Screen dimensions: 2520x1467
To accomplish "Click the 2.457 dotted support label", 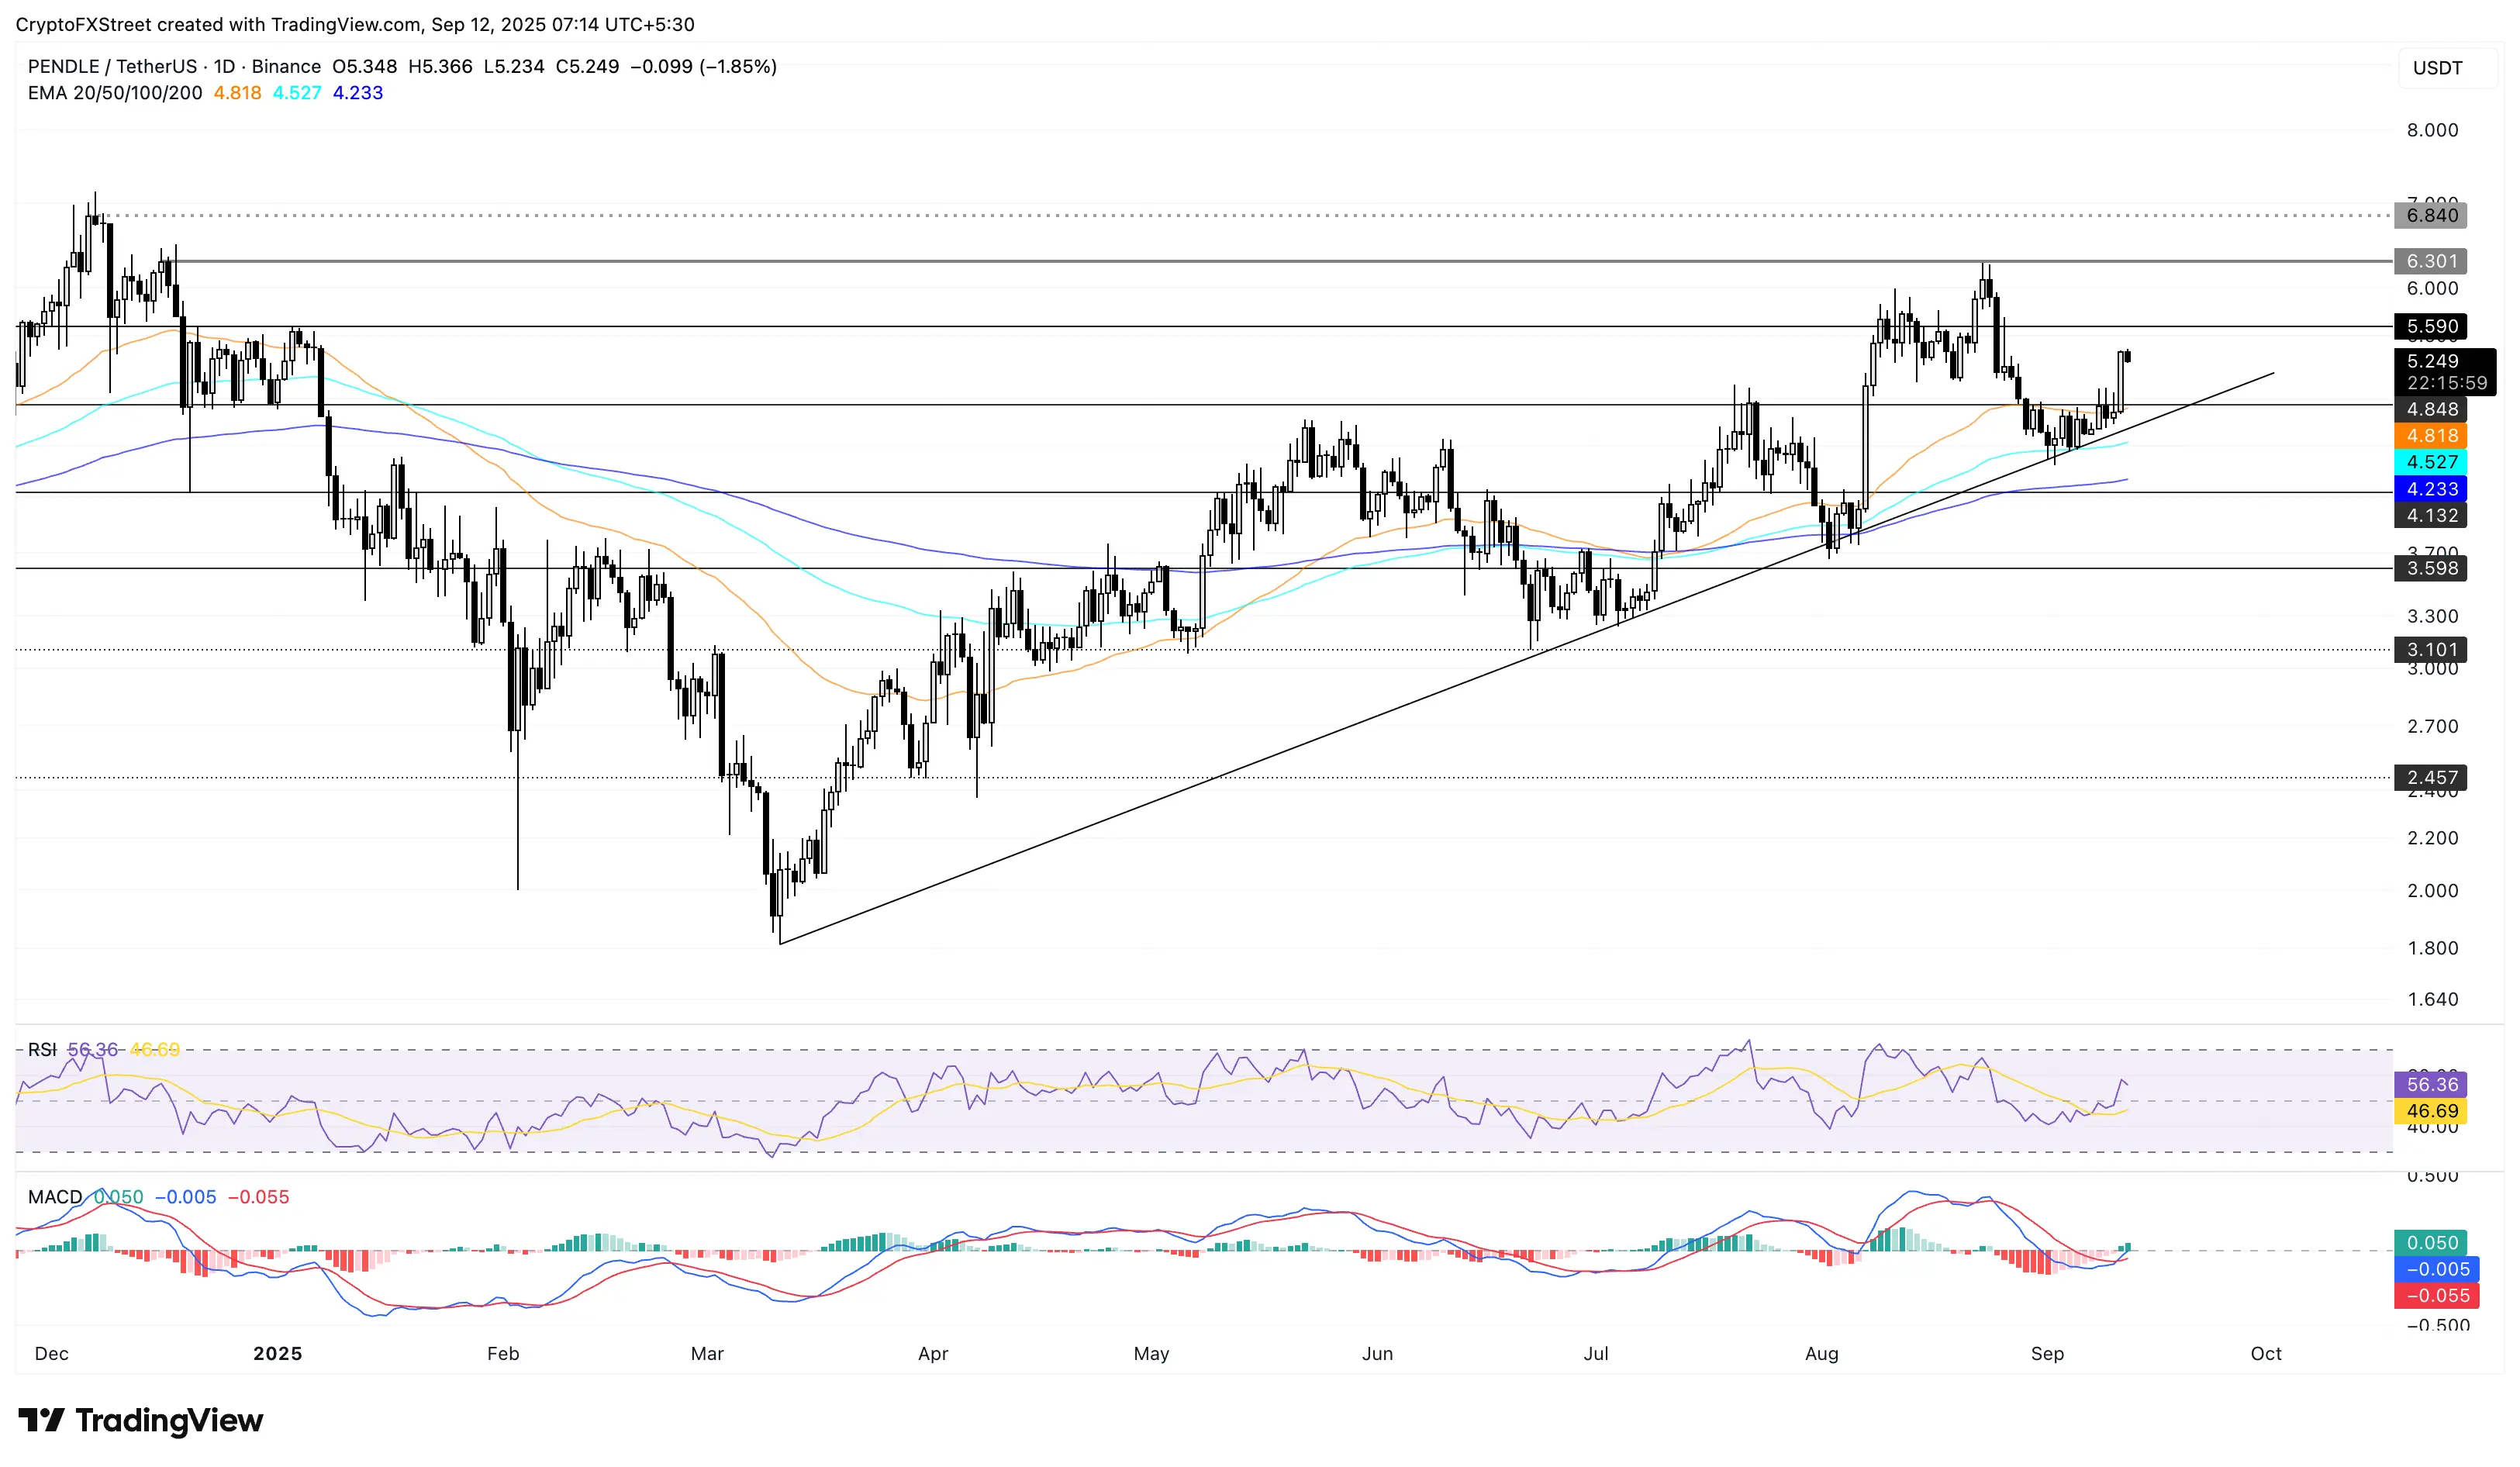I will coord(2431,777).
